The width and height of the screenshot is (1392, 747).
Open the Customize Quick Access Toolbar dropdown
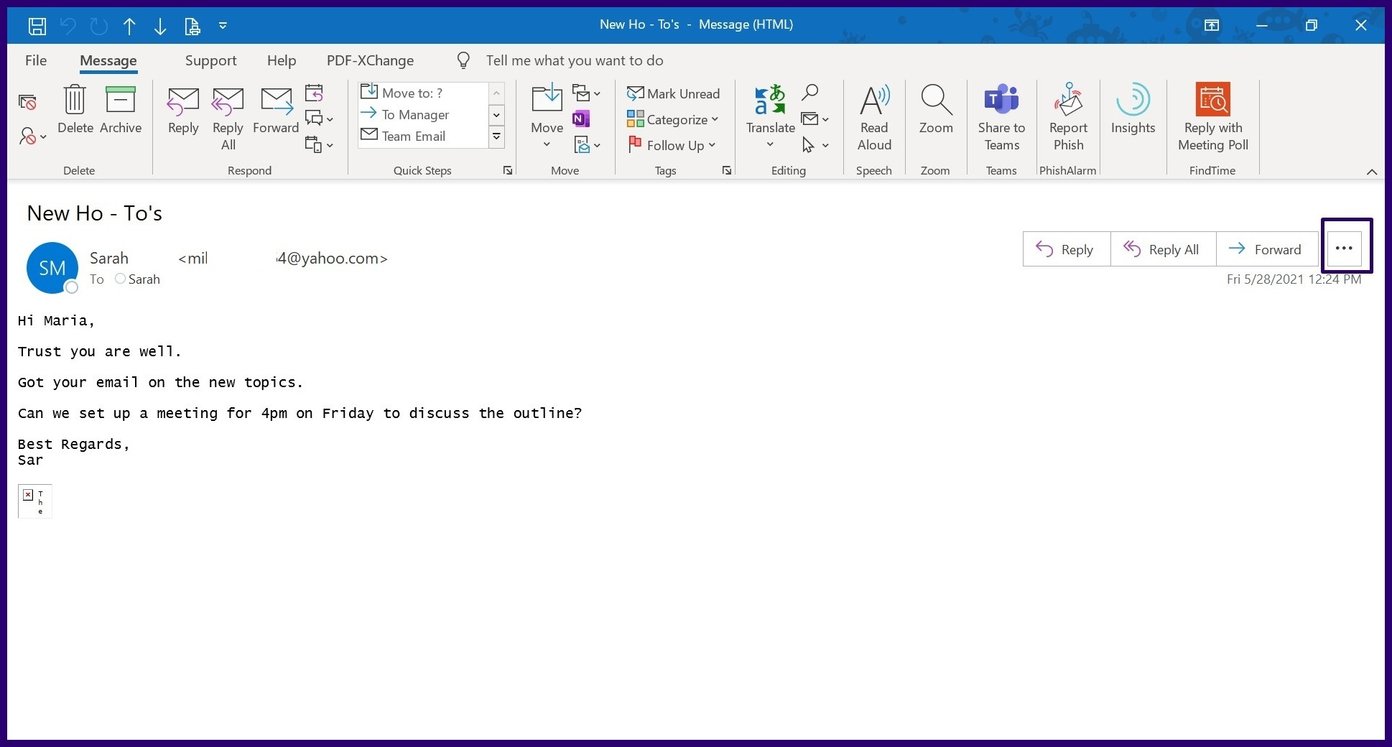pyautogui.click(x=223, y=25)
